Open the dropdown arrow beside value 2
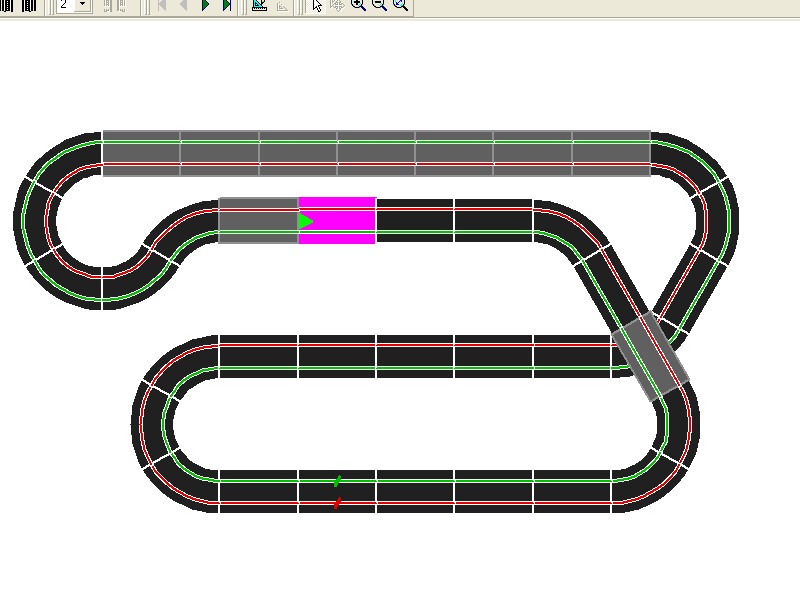 tap(82, 5)
